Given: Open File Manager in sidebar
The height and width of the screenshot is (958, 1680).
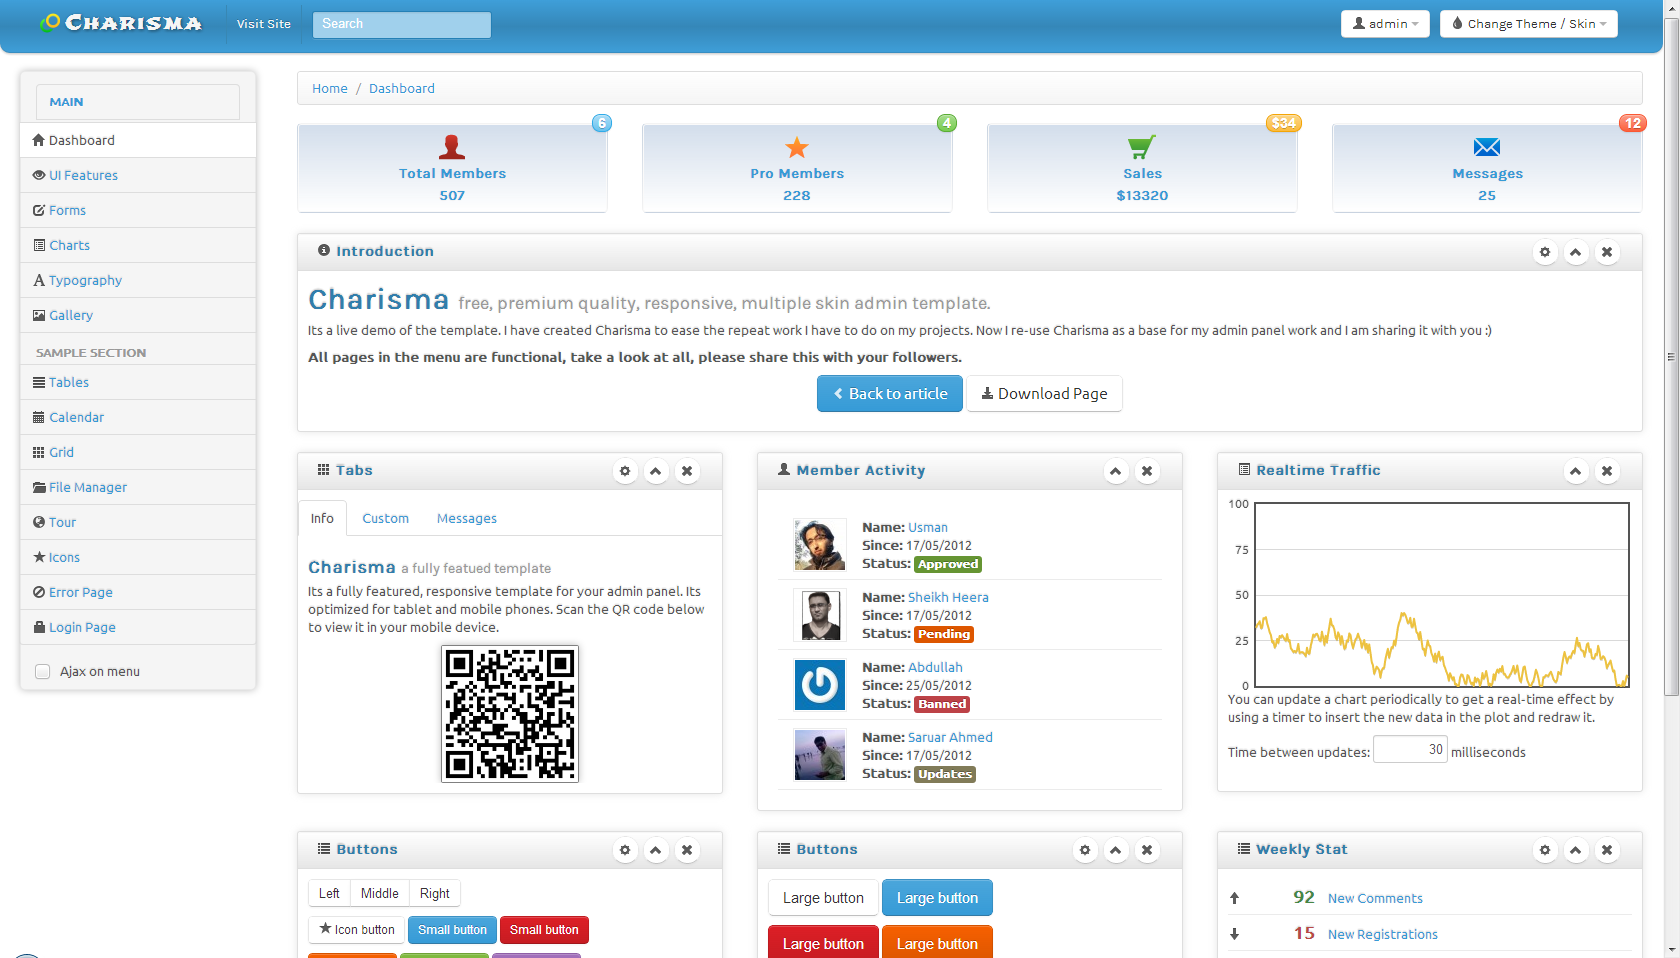Looking at the screenshot, I should [138, 487].
